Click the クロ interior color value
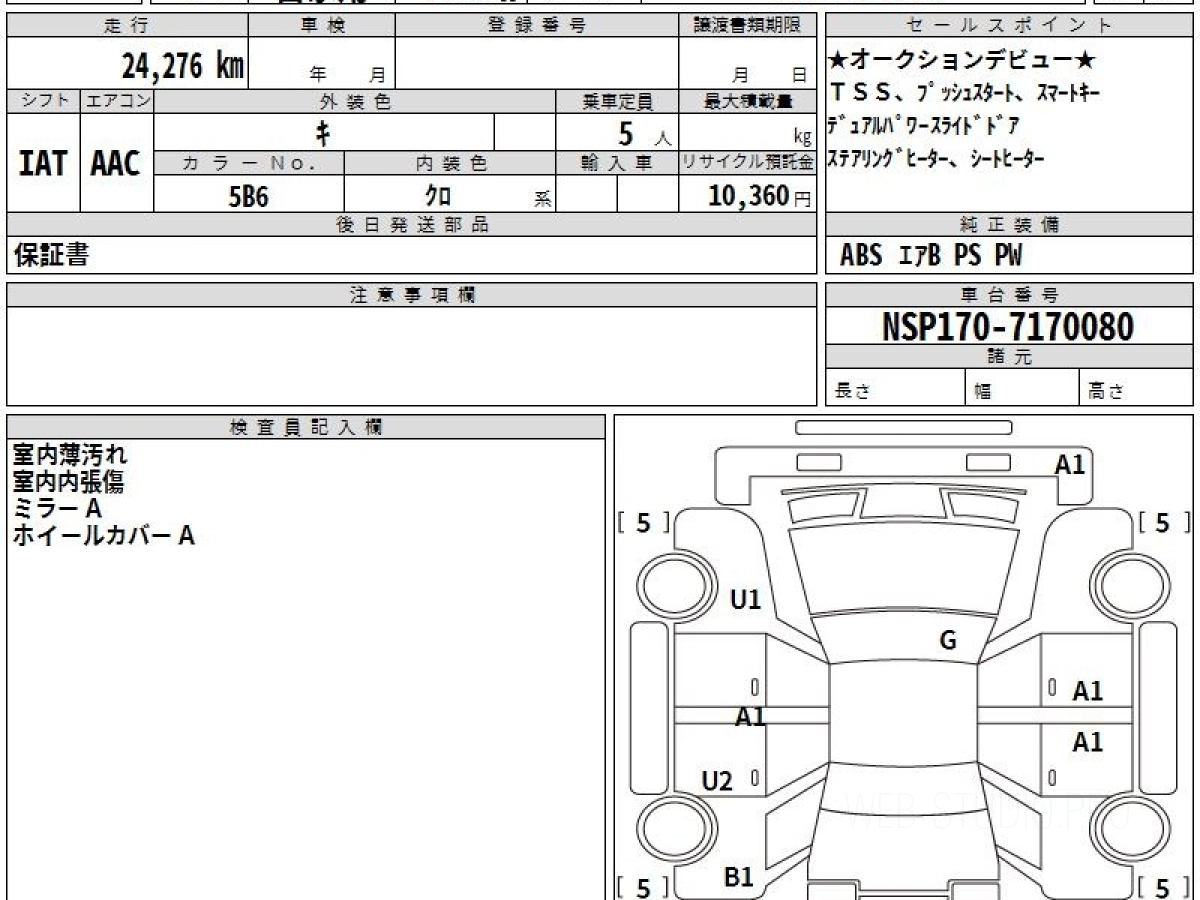 [x=438, y=196]
